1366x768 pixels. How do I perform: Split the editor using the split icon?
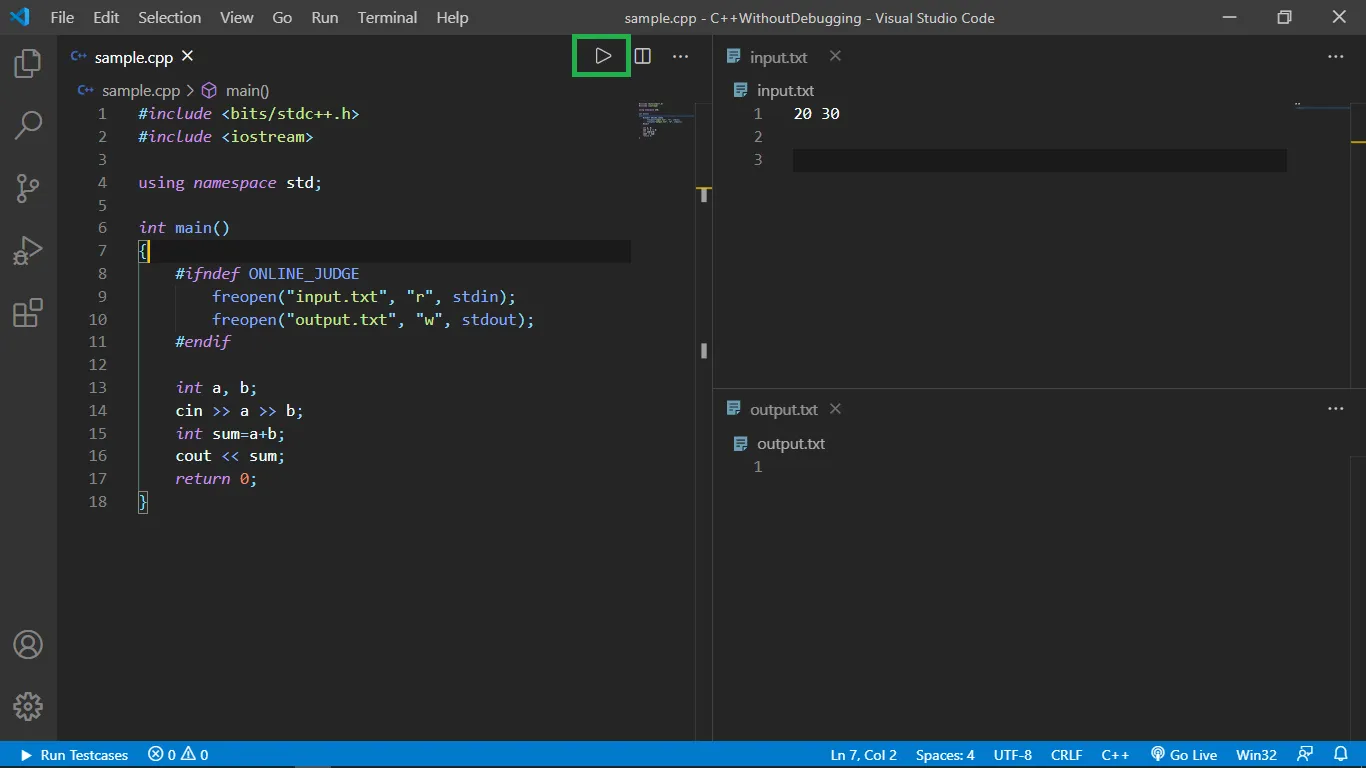click(x=641, y=56)
